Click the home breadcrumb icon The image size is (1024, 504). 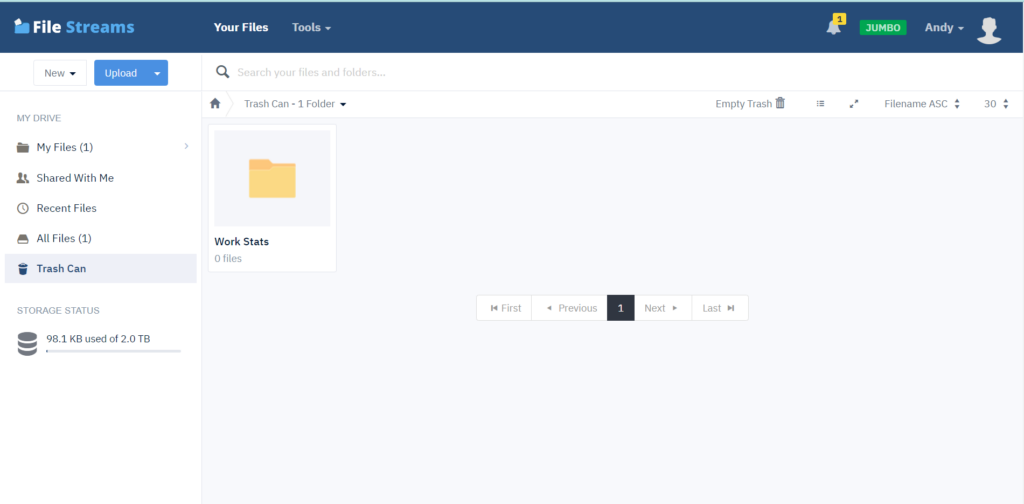[x=215, y=104]
